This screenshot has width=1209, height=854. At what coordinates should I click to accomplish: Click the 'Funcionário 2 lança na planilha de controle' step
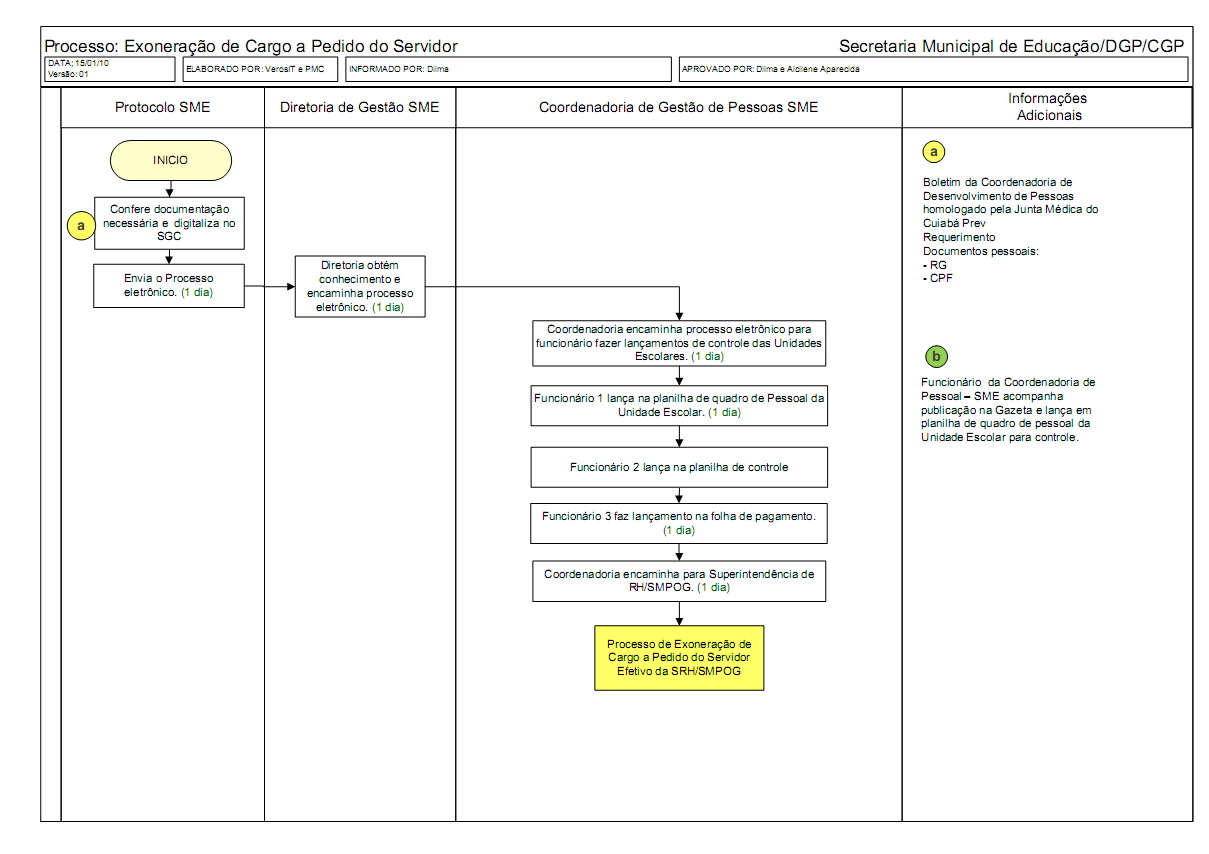coord(680,467)
